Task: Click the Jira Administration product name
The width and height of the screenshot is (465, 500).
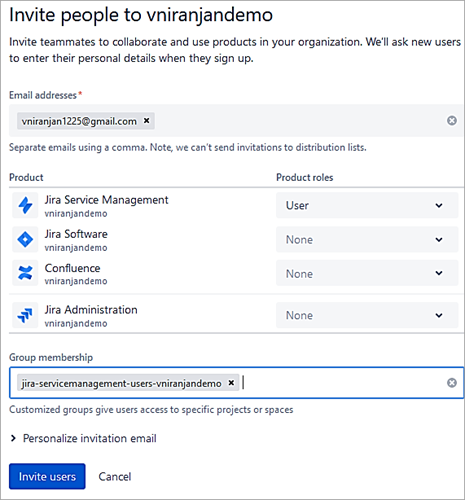Action: pyautogui.click(x=91, y=310)
